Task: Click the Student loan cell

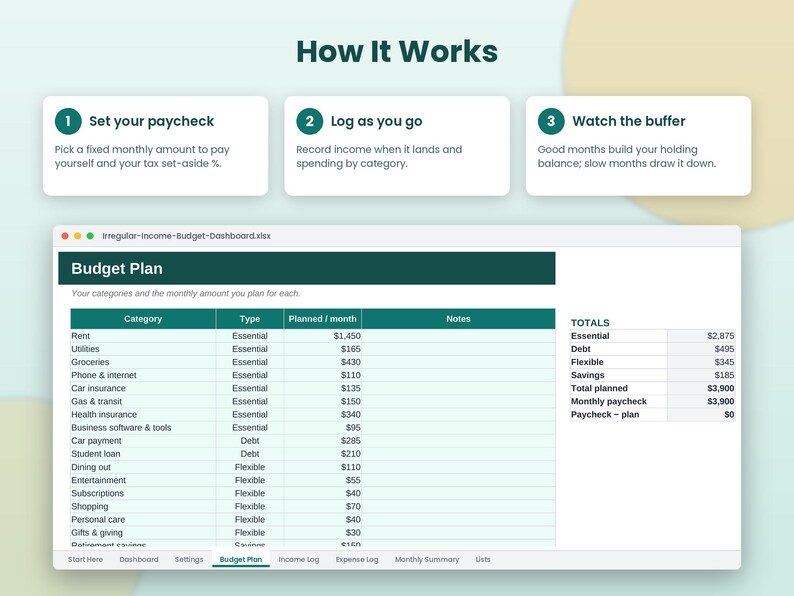Action: pyautogui.click(x=143, y=454)
